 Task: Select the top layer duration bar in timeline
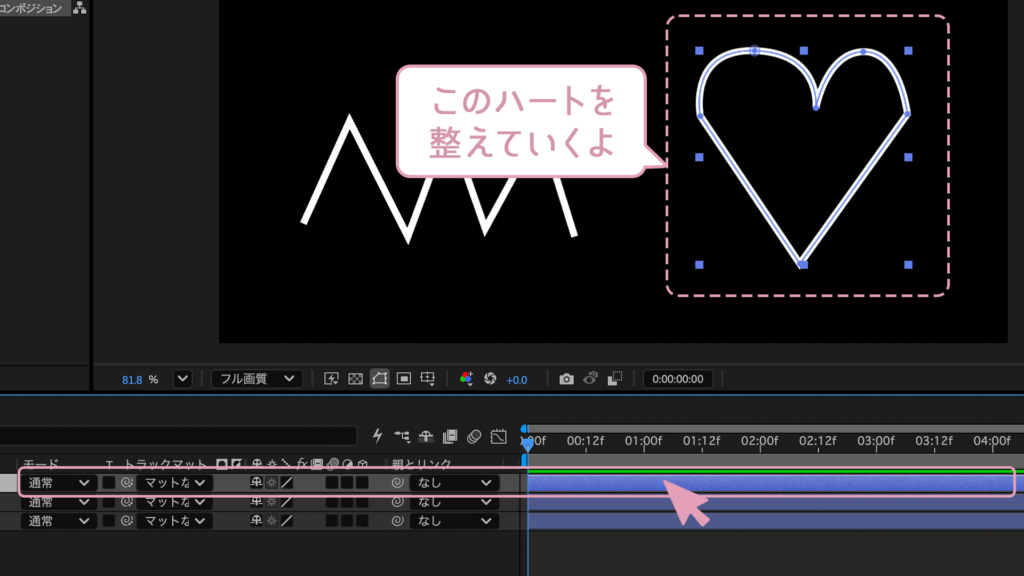click(775, 483)
